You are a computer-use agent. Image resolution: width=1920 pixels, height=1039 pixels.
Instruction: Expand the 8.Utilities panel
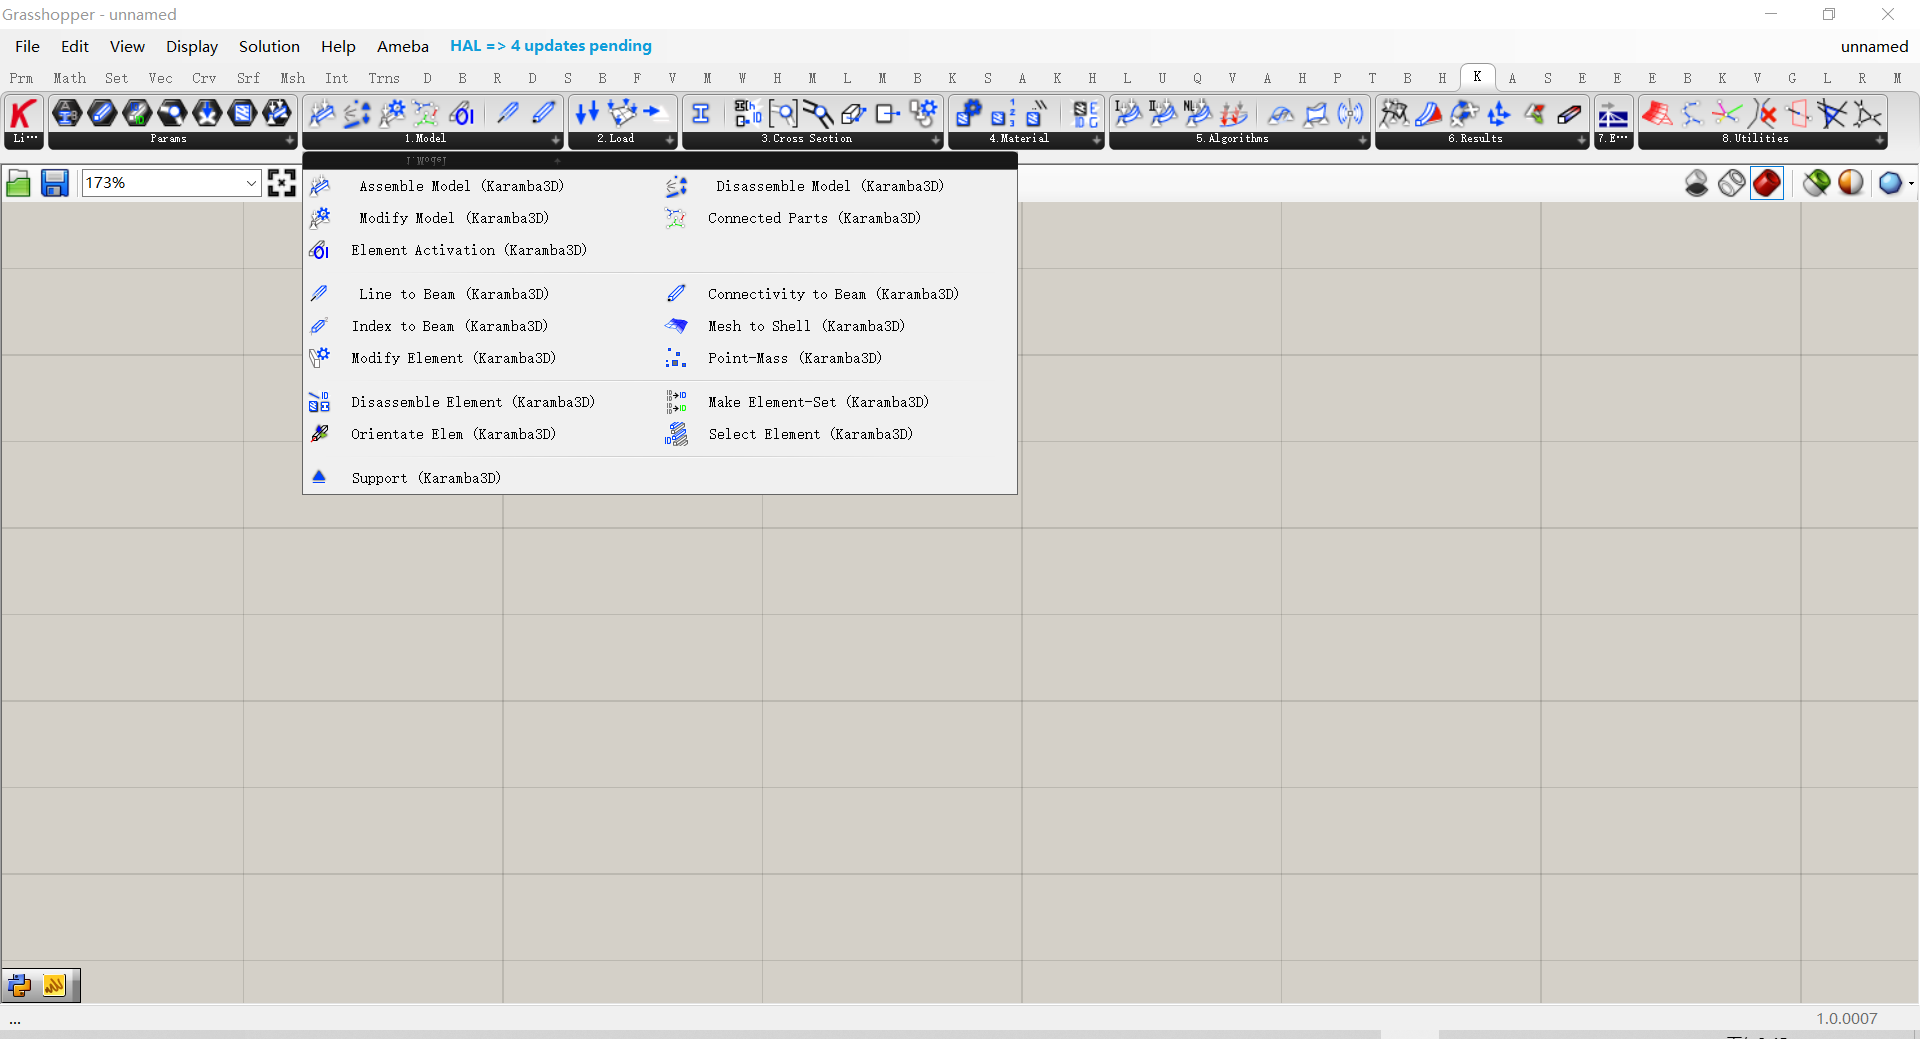click(x=1880, y=140)
